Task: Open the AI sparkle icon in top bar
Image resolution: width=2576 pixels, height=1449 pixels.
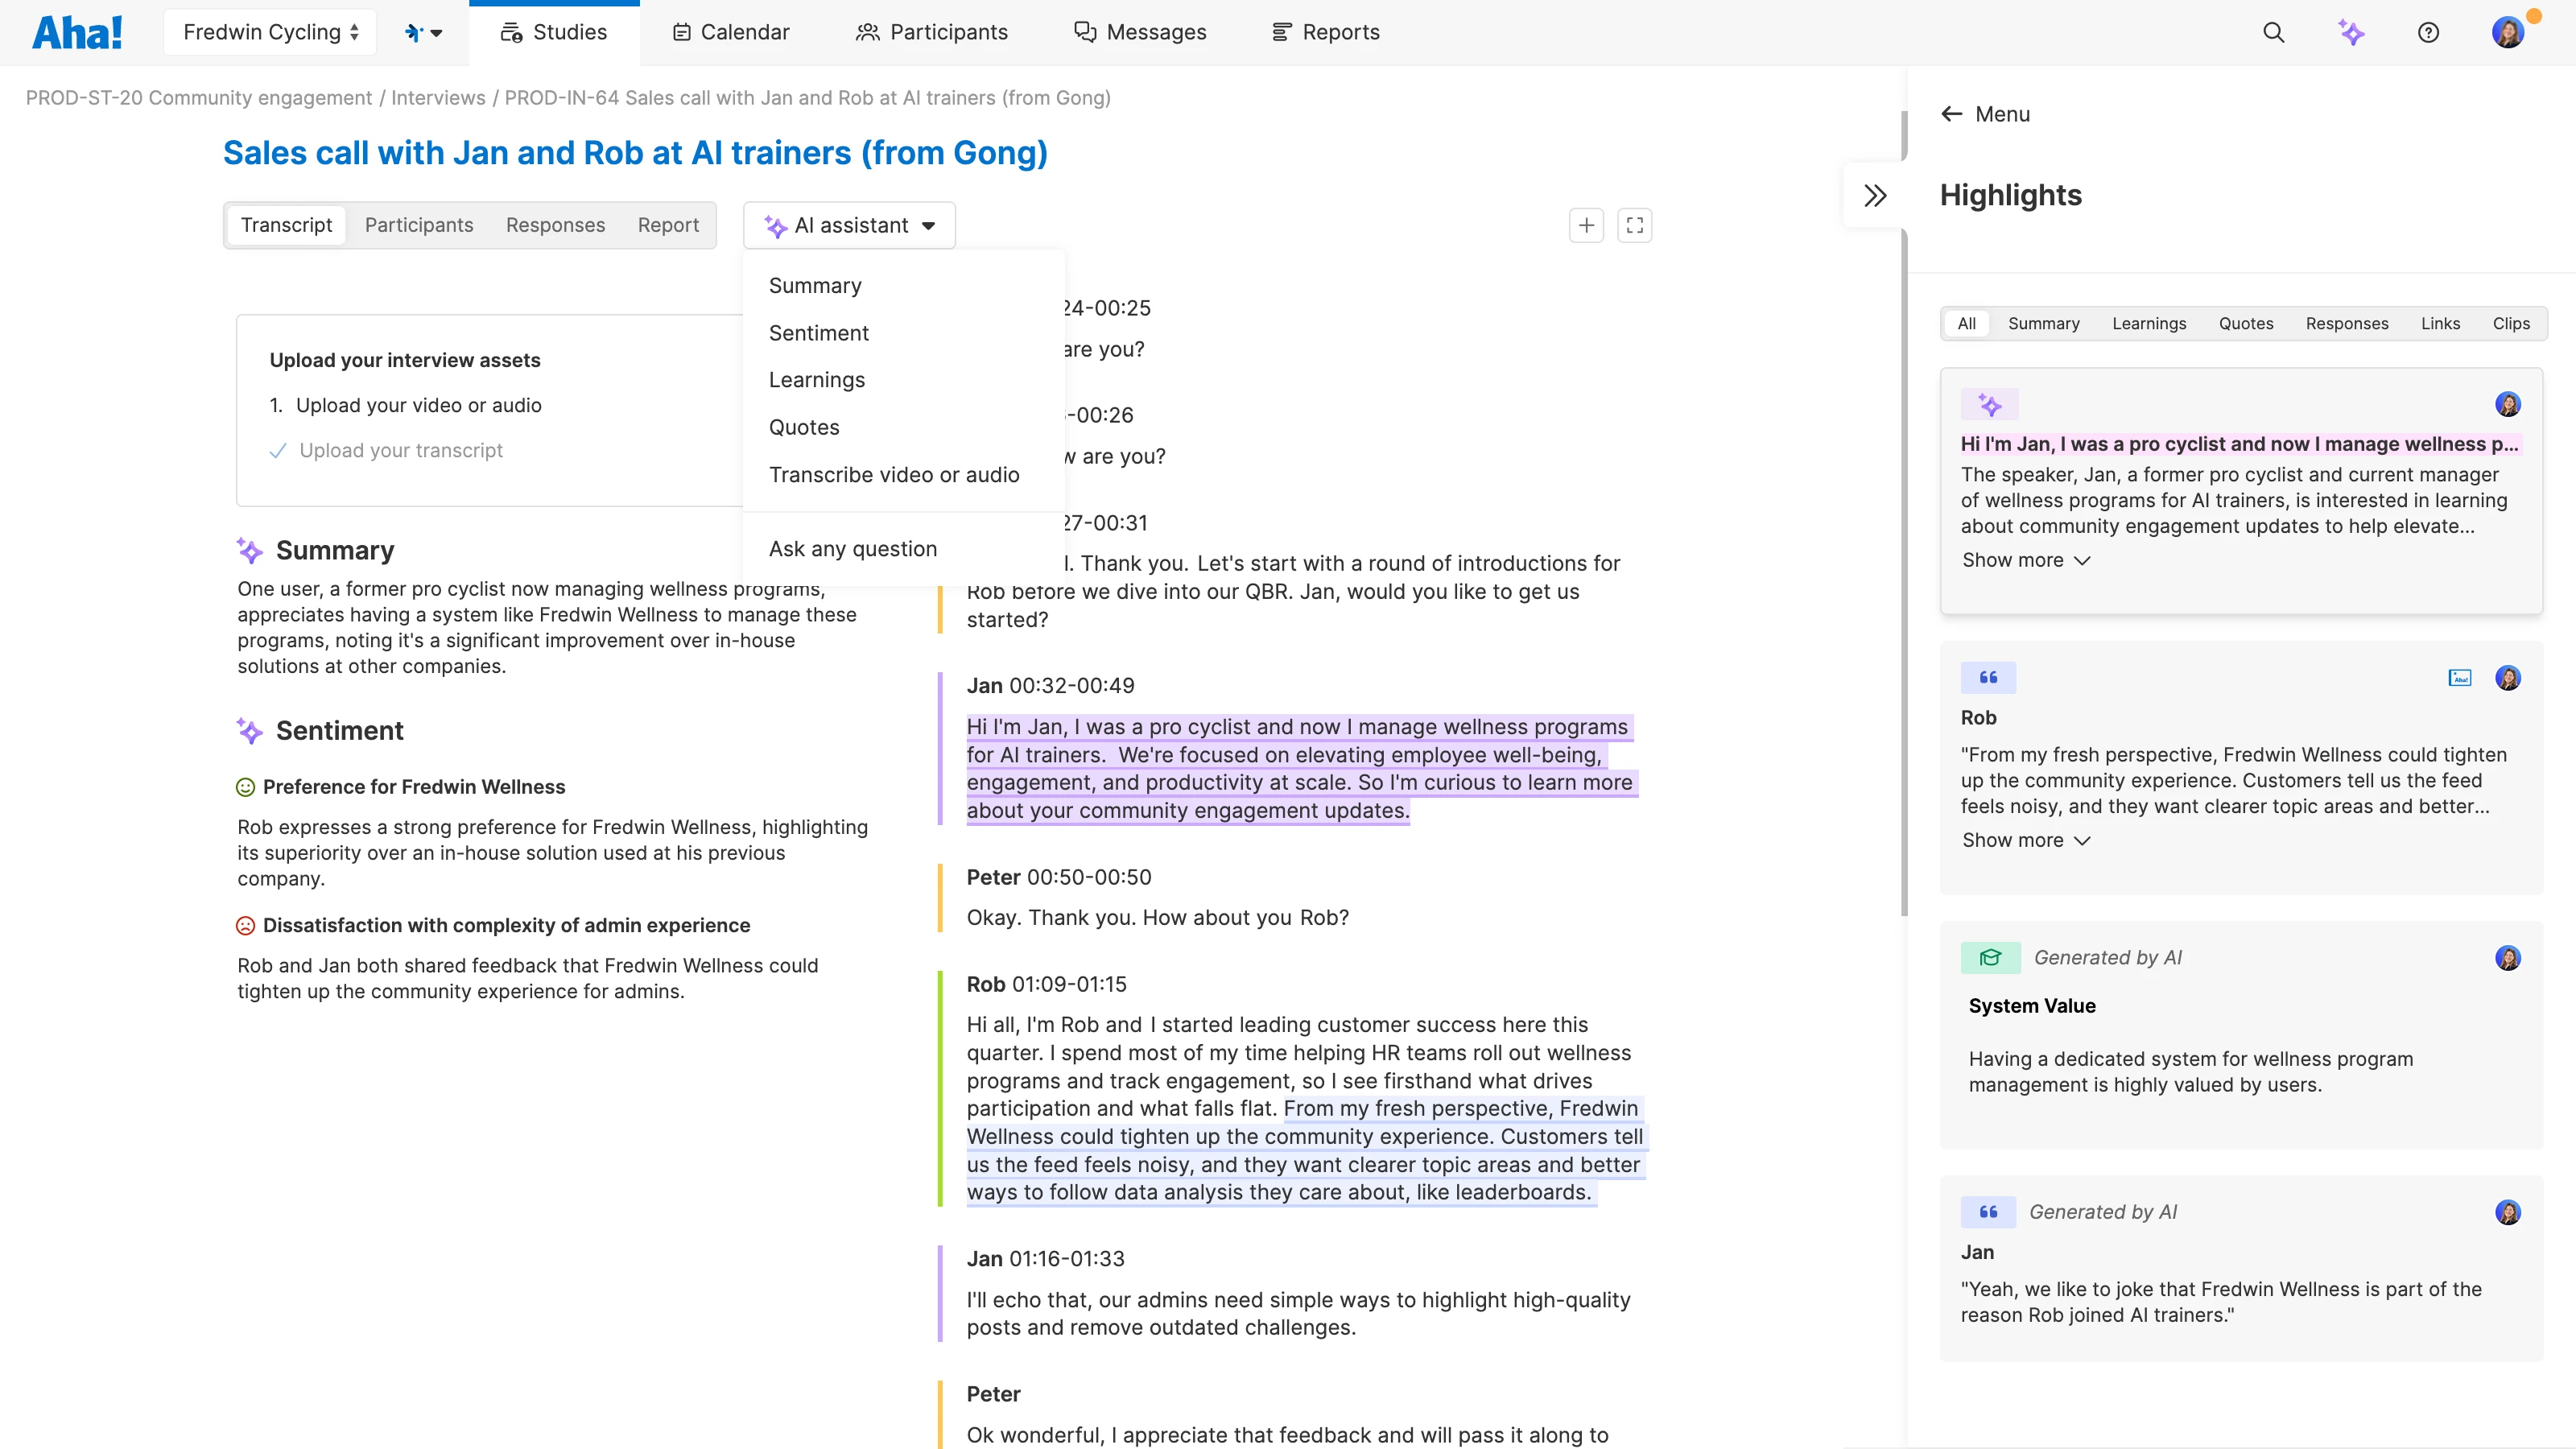Action: (2351, 32)
